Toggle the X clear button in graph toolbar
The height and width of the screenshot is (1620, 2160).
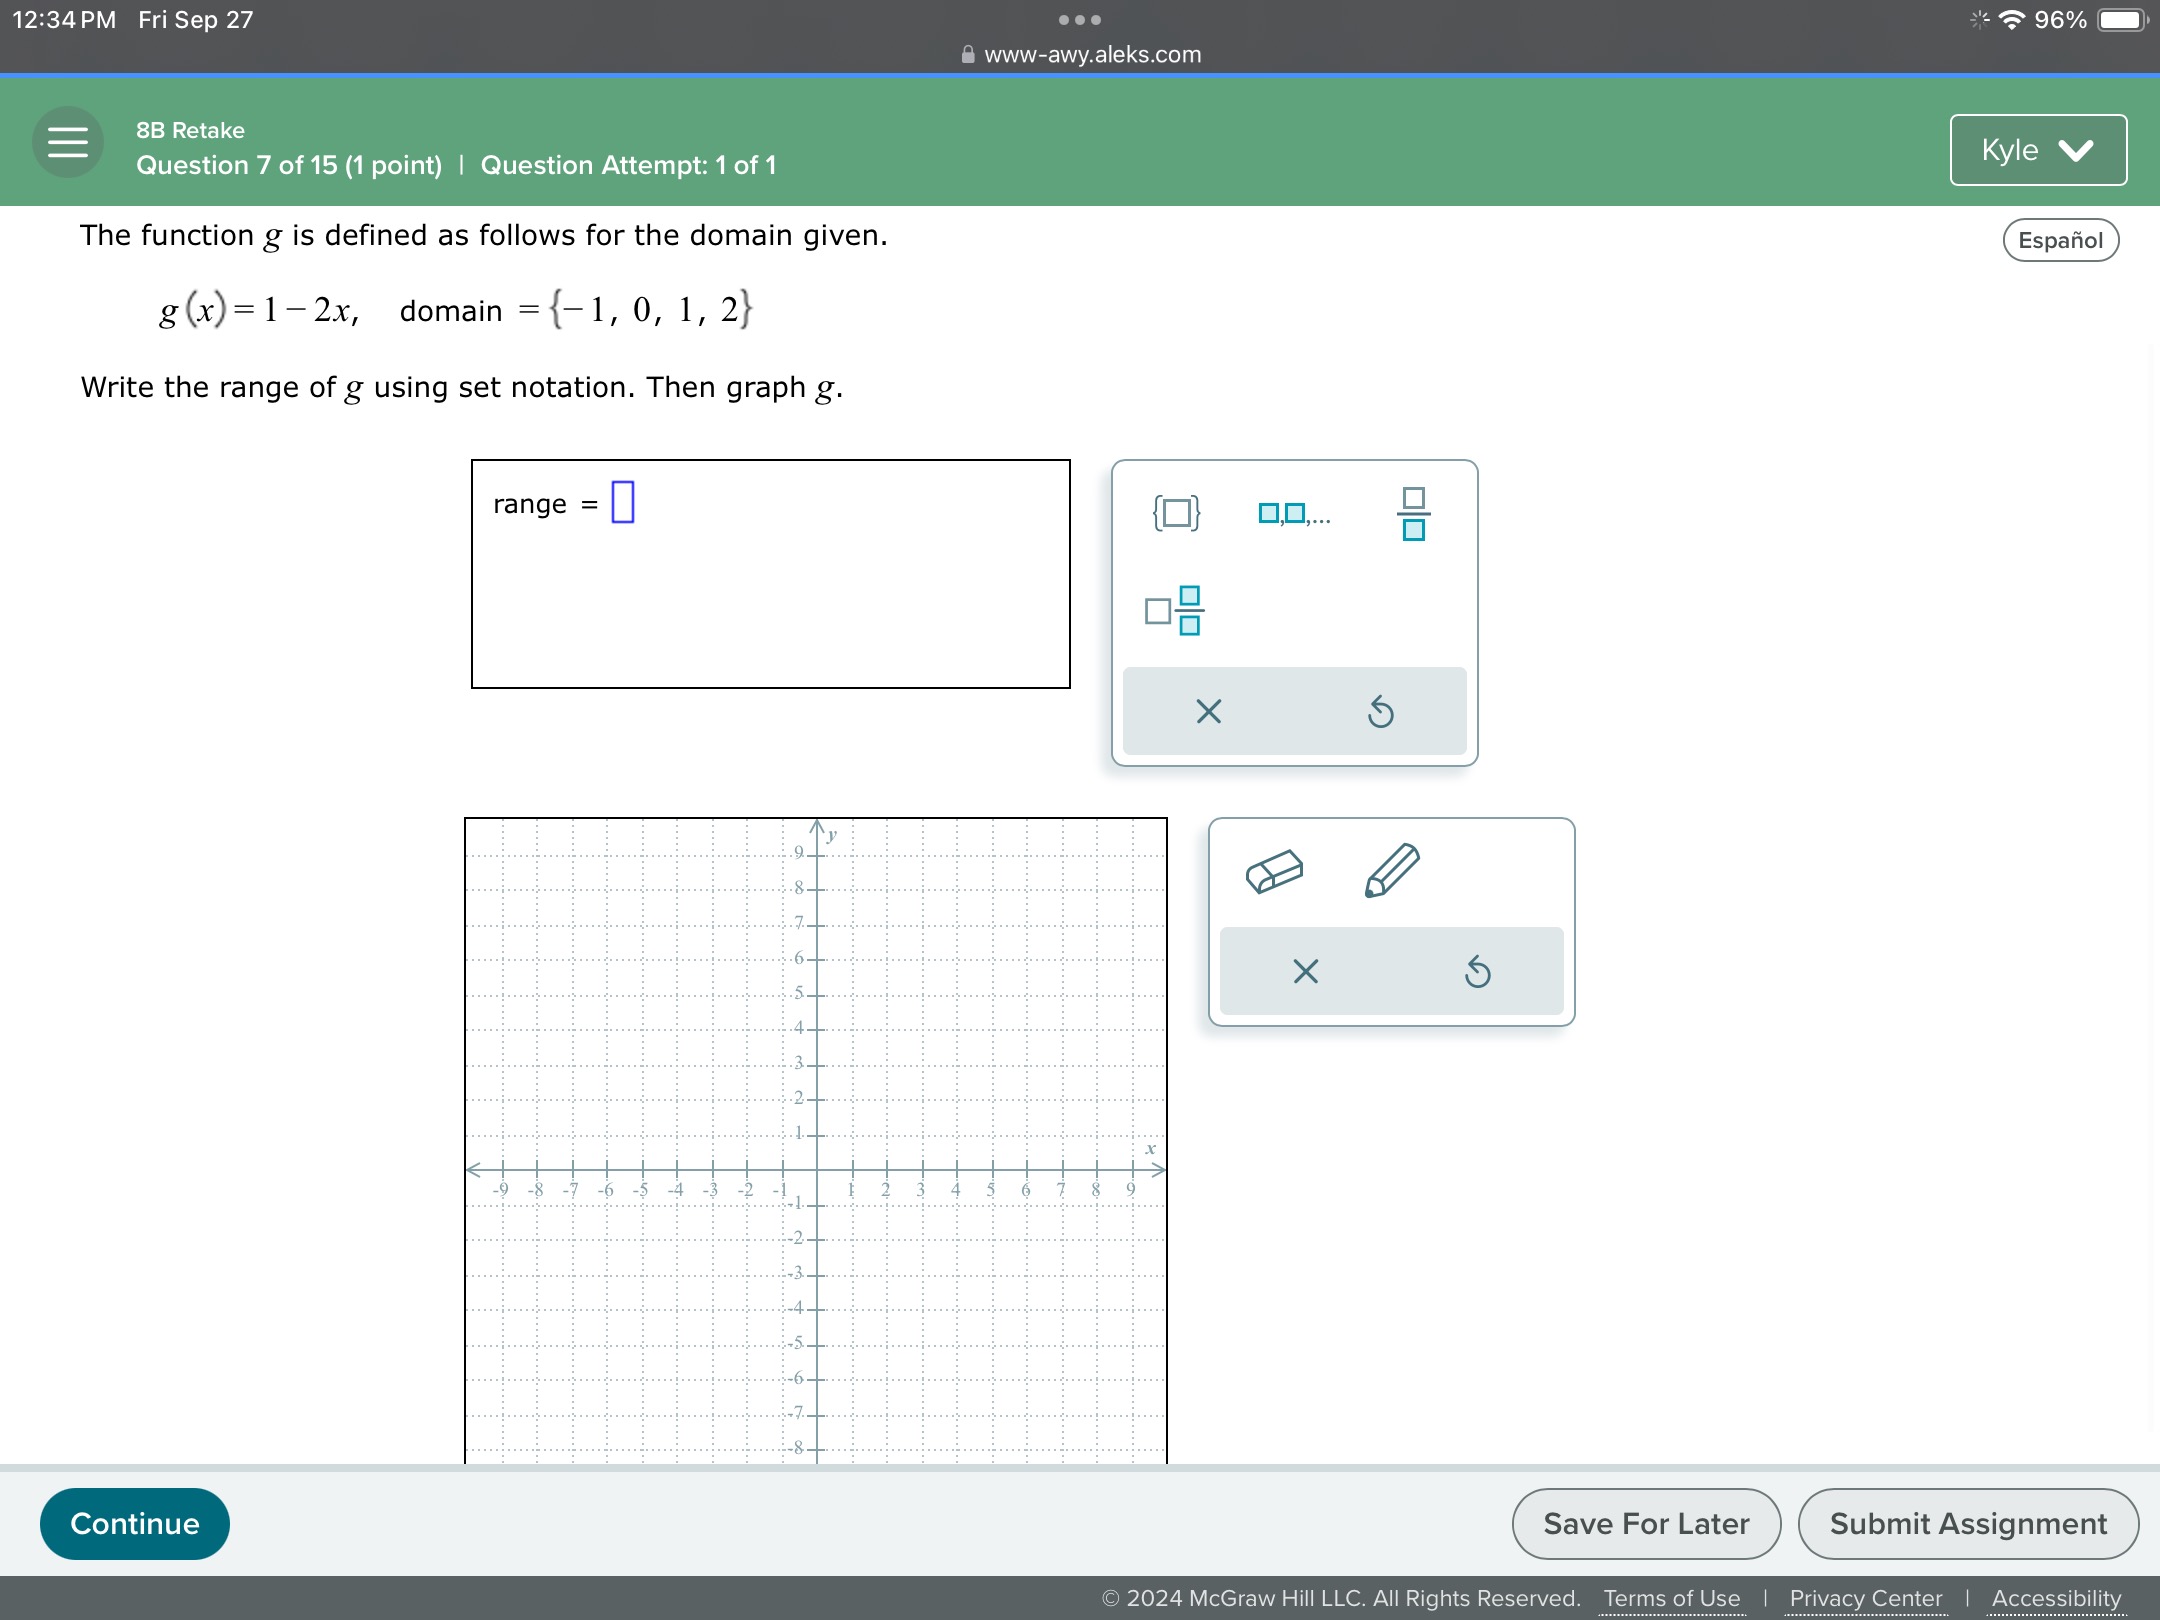(1306, 973)
